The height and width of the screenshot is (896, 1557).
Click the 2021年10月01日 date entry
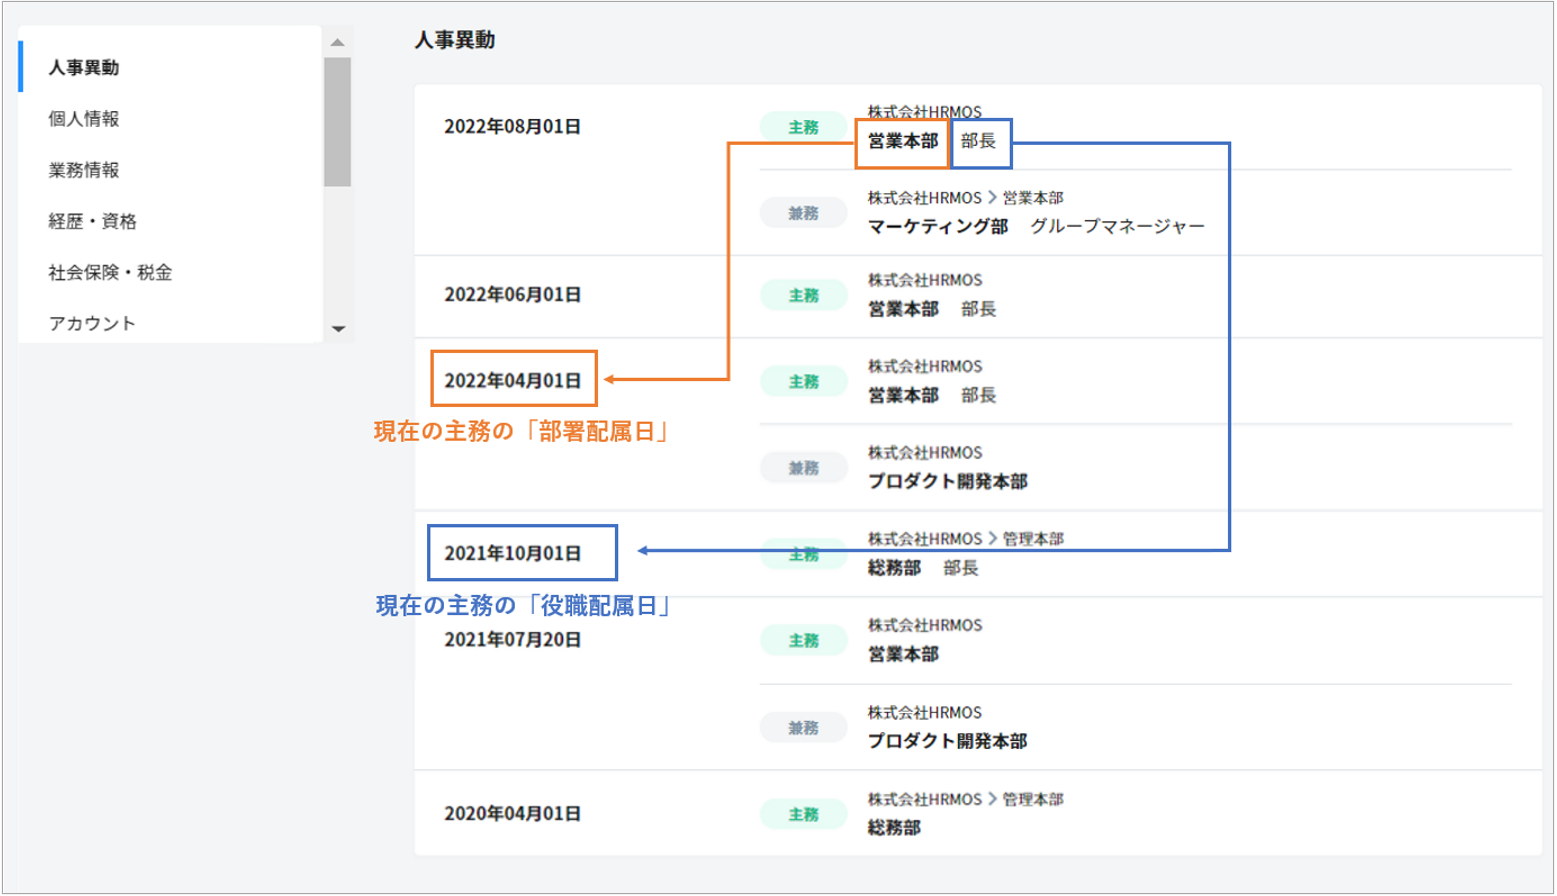pyautogui.click(x=513, y=553)
